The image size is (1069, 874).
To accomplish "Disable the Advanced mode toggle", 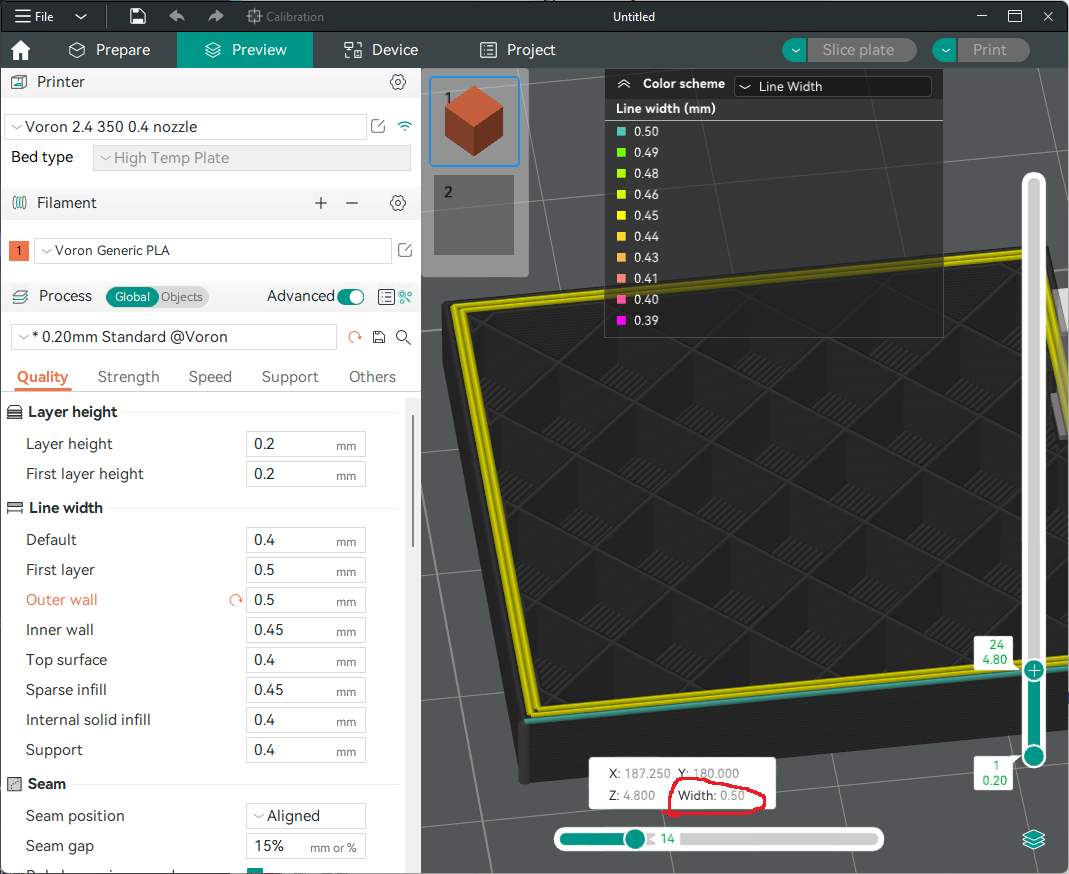I will (350, 296).
